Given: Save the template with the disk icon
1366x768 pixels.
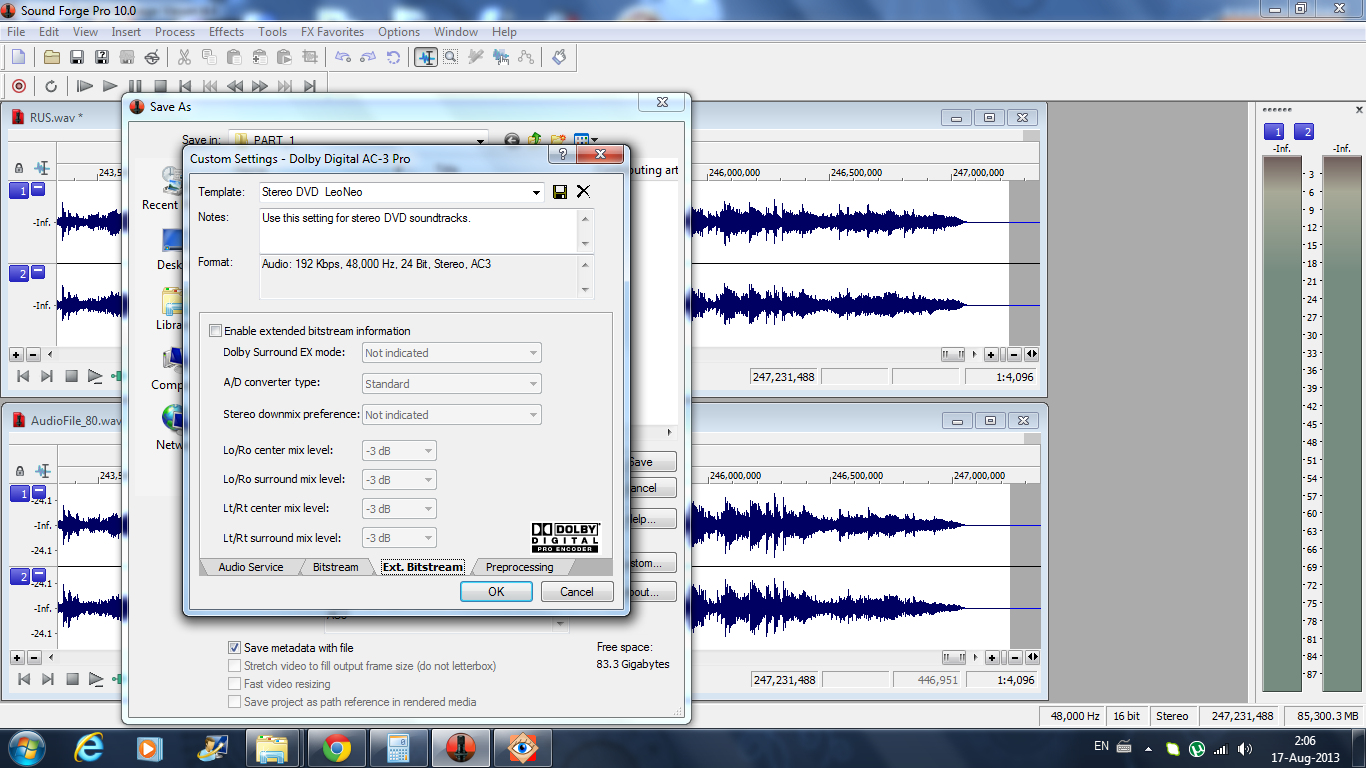Looking at the screenshot, I should point(560,192).
